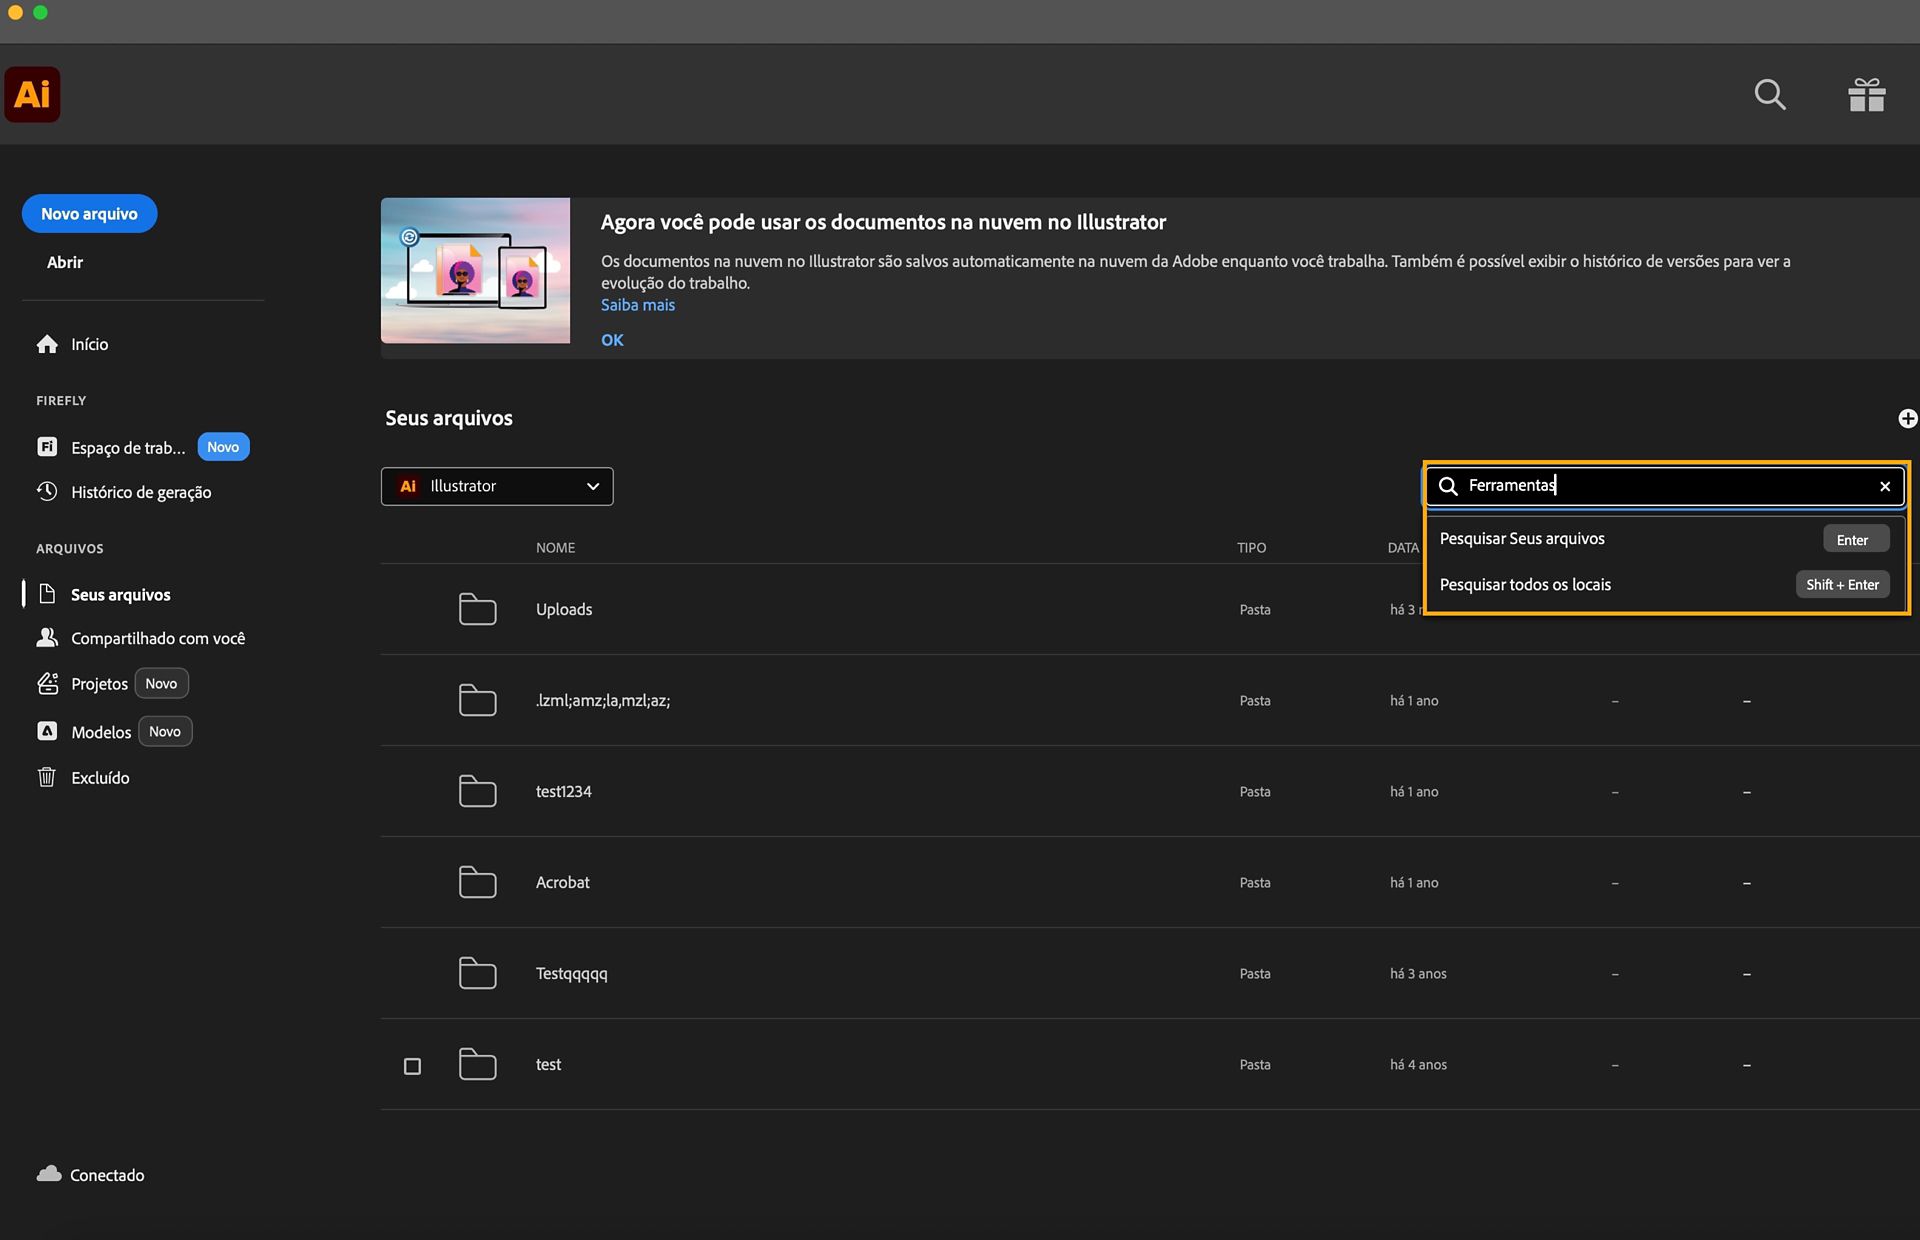
Task: Click the Illustrator Ai logo icon
Action: click(x=32, y=94)
